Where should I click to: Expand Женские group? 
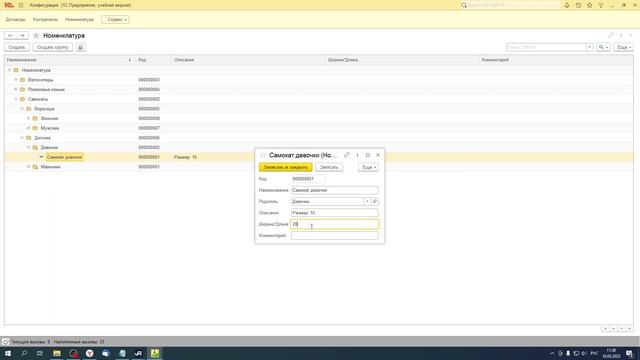point(29,118)
